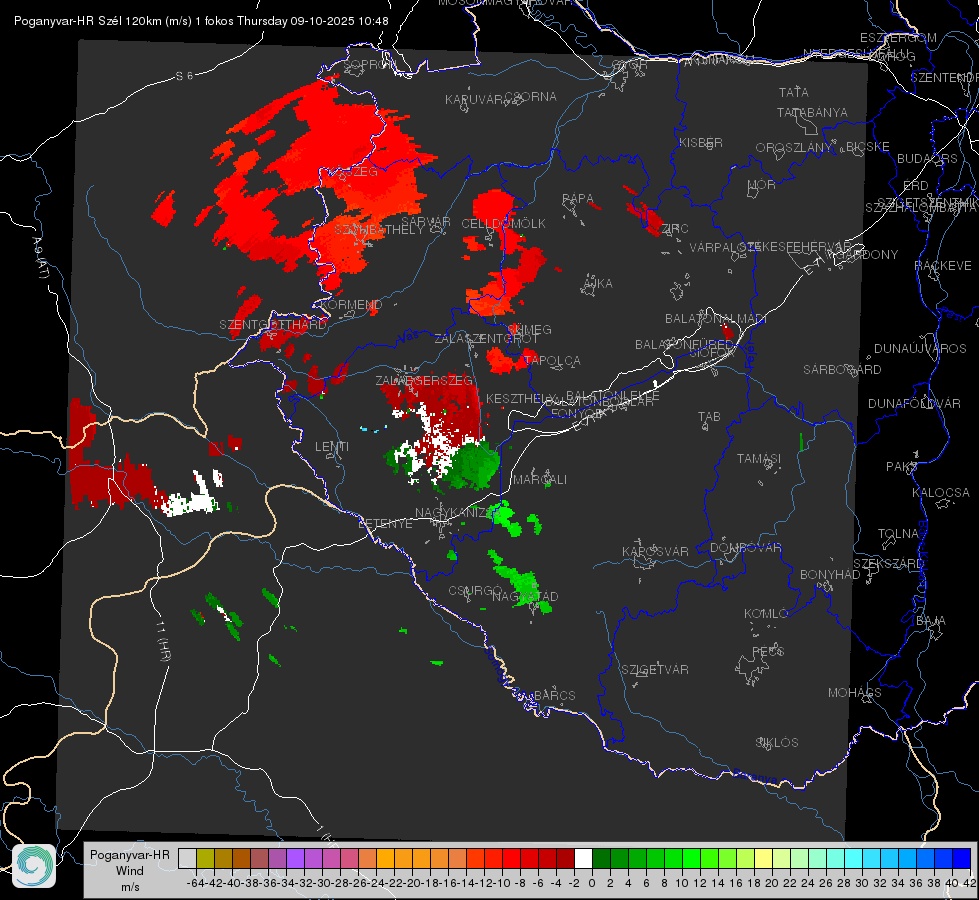Image resolution: width=979 pixels, height=900 pixels.
Task: Click the BALATONALMADI city label
Action: [716, 319]
